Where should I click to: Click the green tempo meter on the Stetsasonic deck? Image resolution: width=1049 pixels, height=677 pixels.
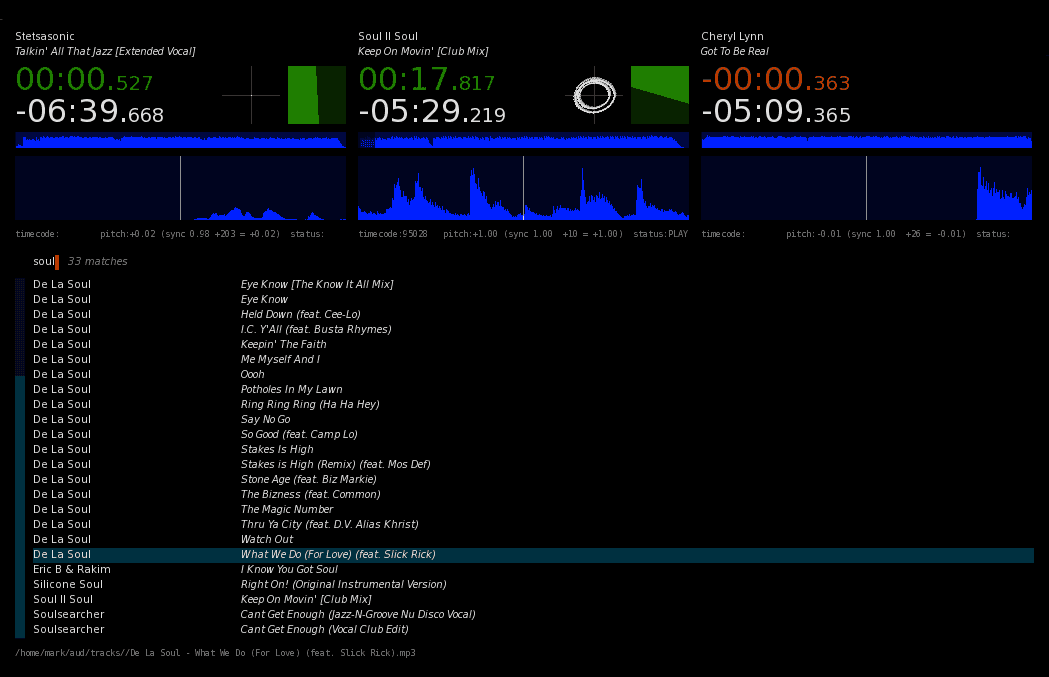(316, 95)
